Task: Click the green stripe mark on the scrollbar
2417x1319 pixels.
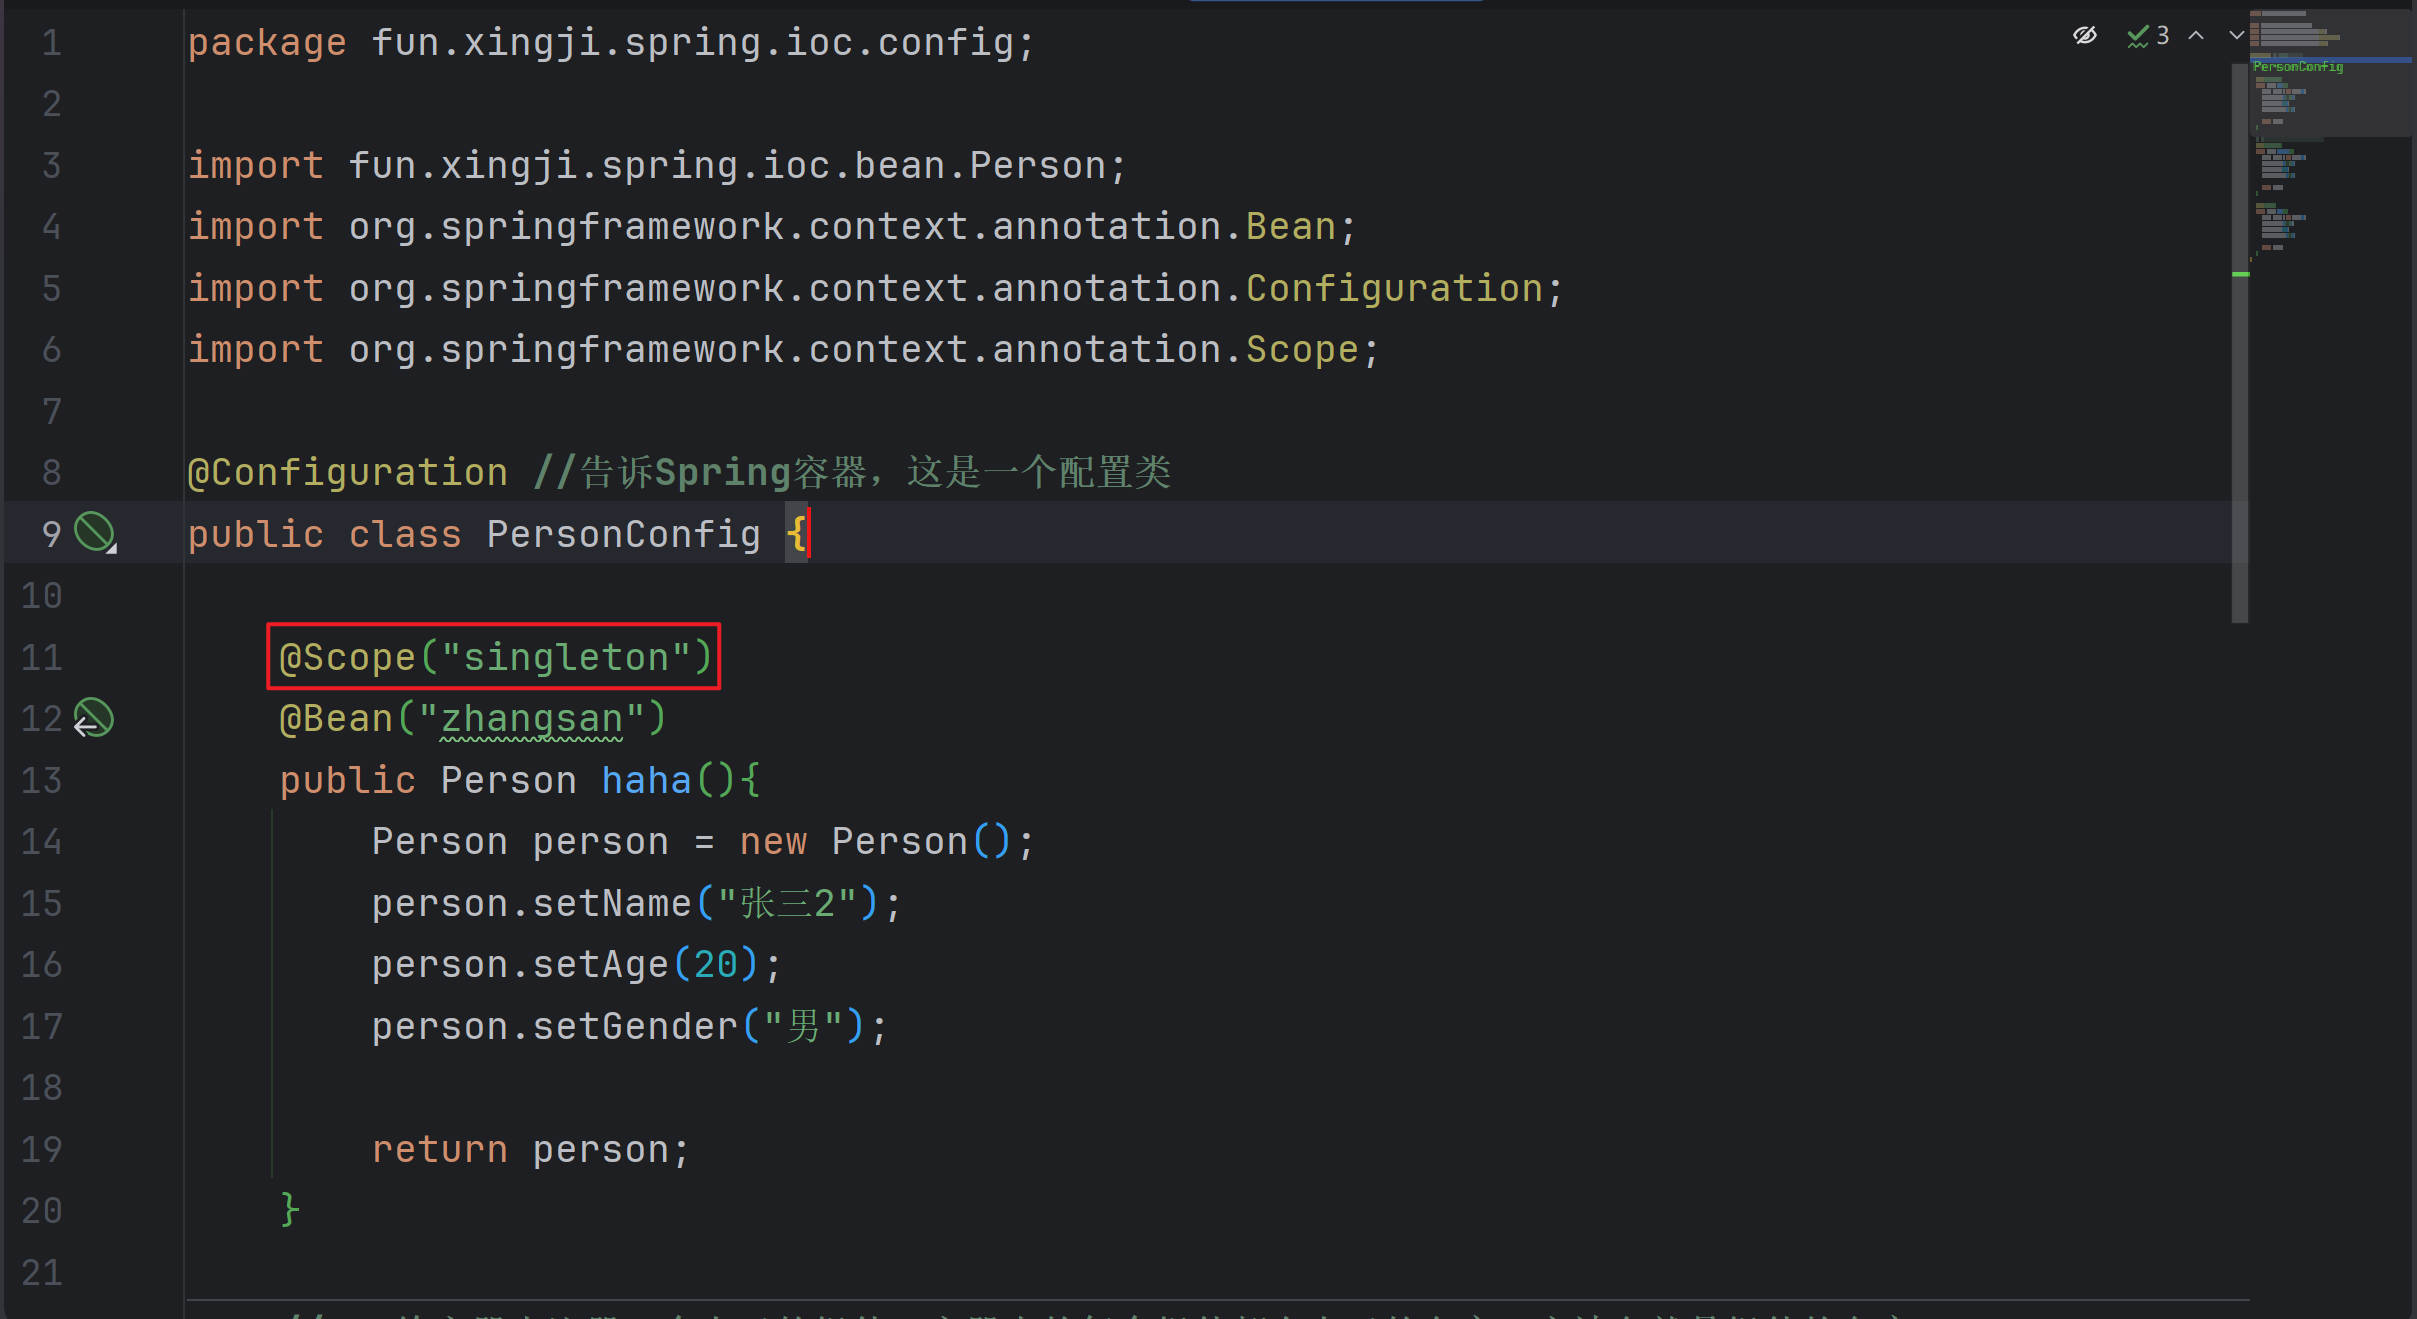Action: (2241, 274)
